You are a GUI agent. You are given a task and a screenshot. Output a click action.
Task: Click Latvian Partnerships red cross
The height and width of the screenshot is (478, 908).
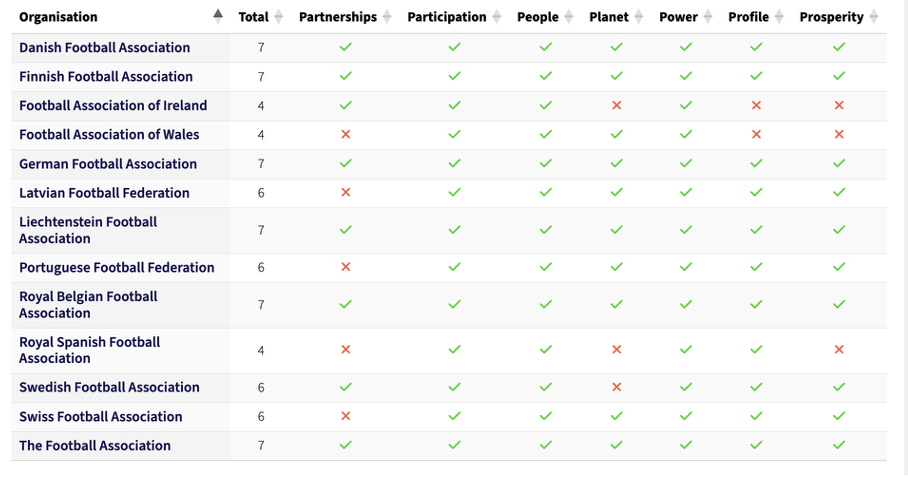click(x=346, y=192)
